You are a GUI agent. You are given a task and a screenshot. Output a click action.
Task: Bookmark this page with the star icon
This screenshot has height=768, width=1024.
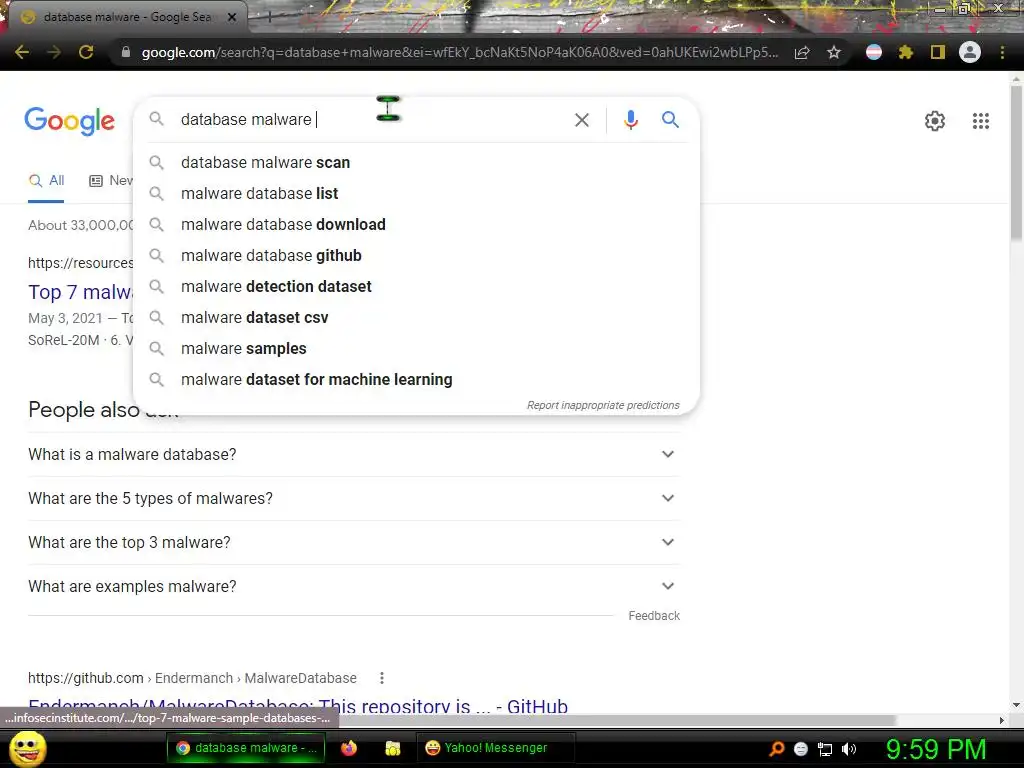tap(834, 52)
